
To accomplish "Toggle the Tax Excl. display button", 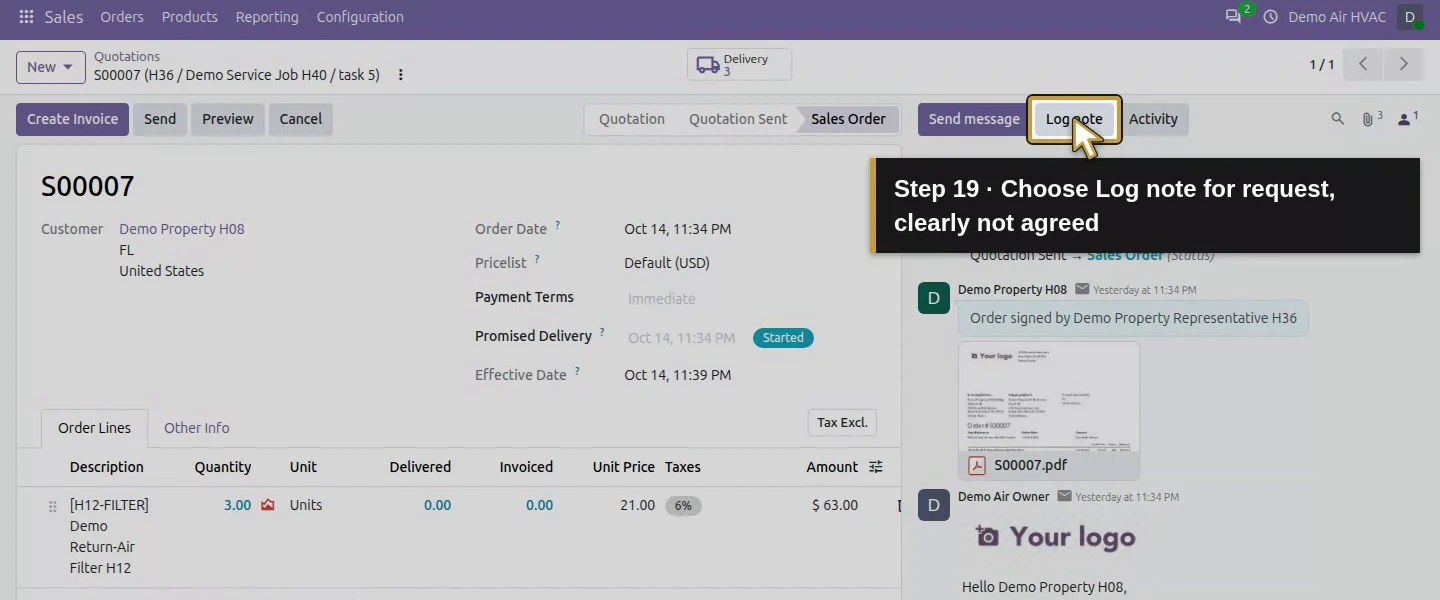I will (842, 423).
